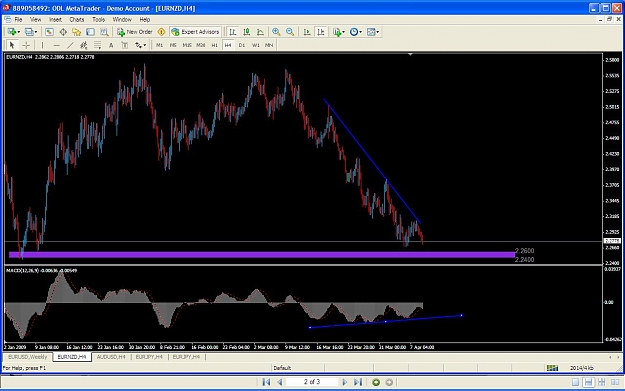
Task: Expand the Templates dropdown arrow
Action: coord(378,32)
